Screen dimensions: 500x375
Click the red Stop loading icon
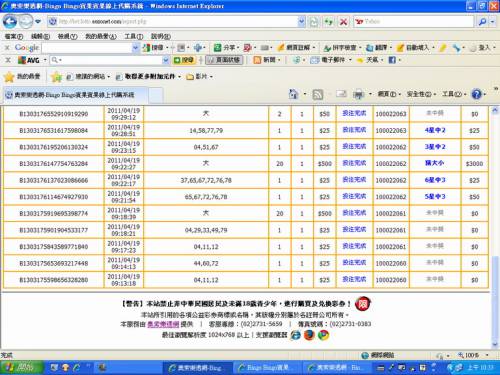click(x=343, y=22)
